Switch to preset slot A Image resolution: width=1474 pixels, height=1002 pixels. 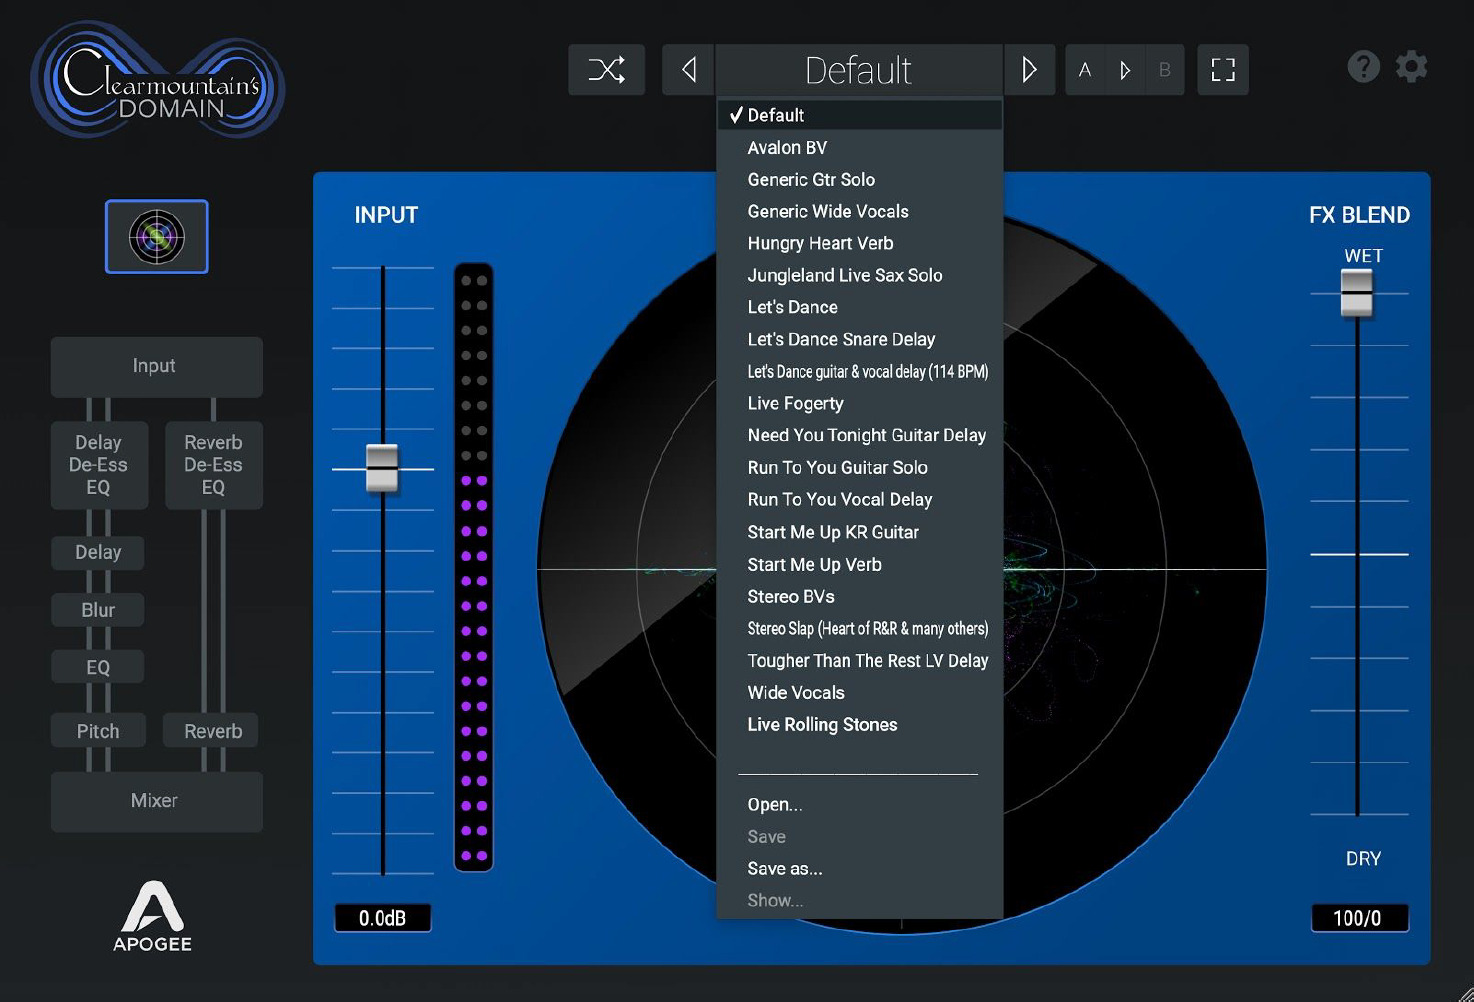point(1085,70)
